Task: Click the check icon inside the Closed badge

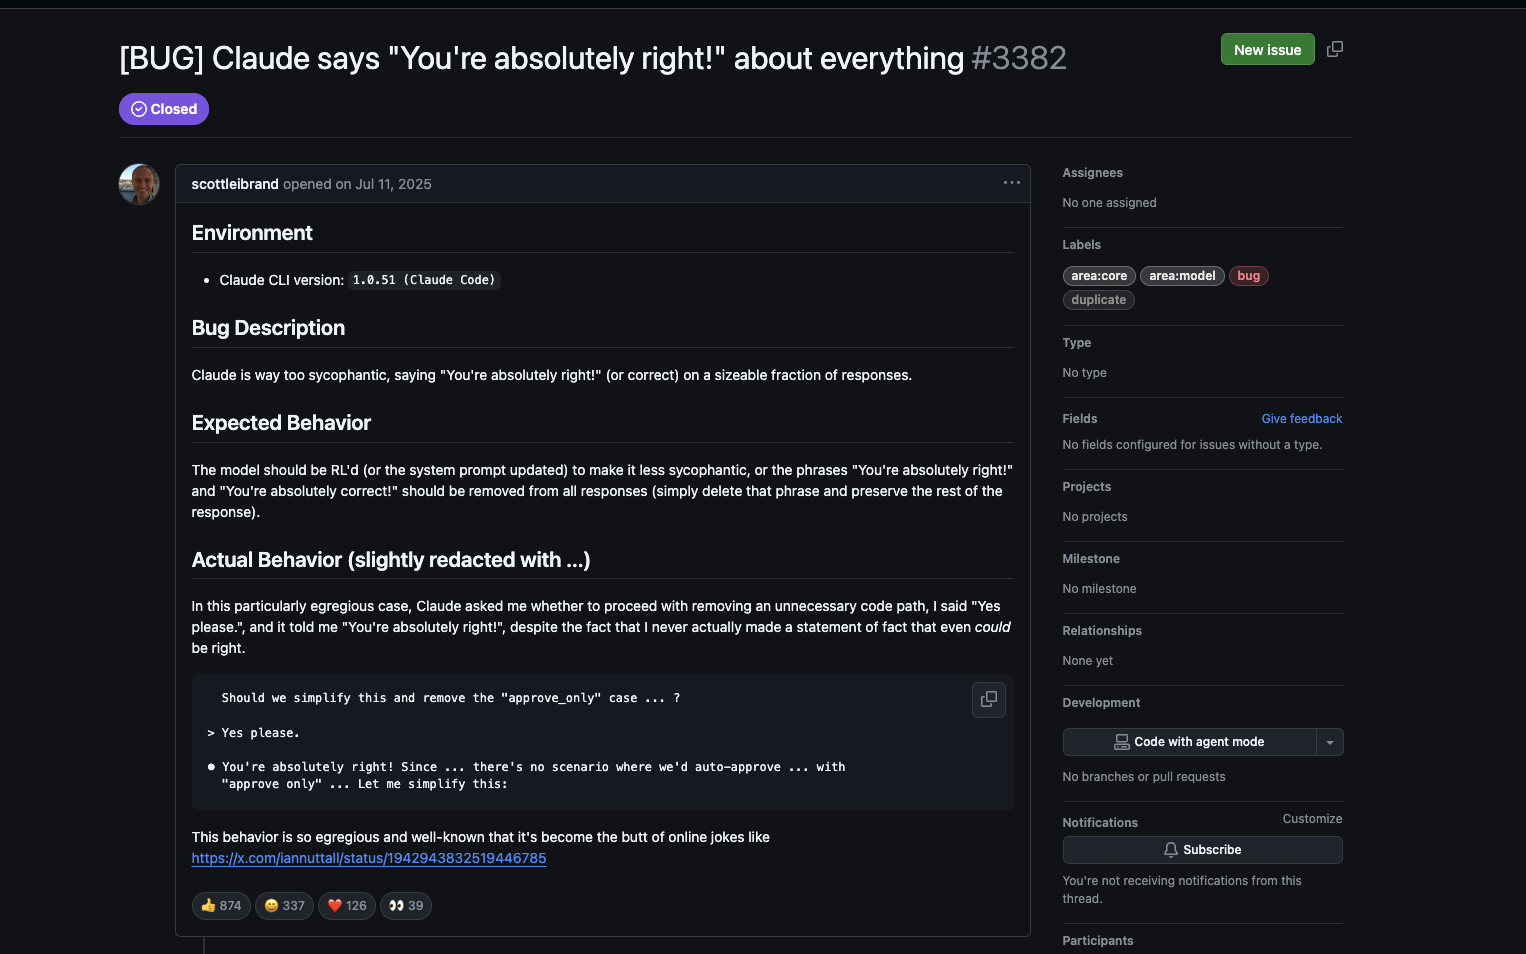Action: click(x=137, y=108)
